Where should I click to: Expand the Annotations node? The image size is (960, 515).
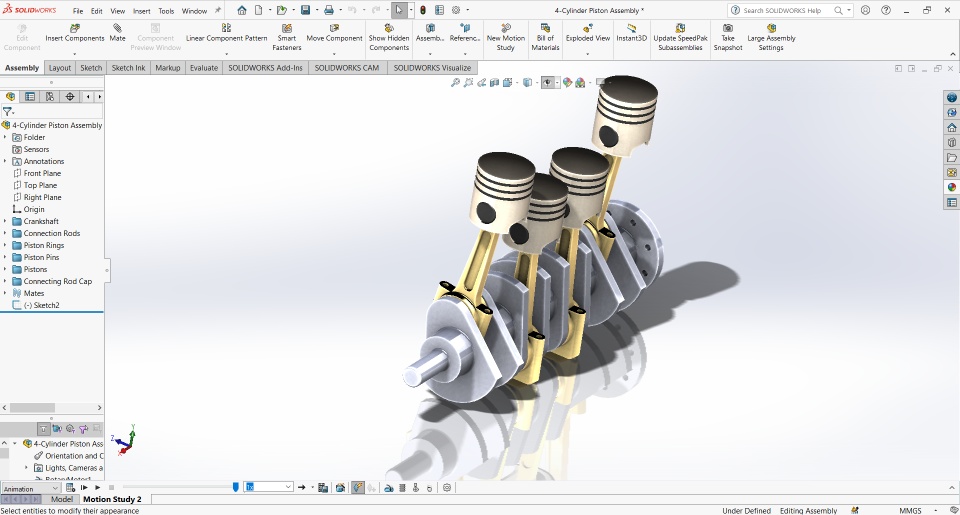(5, 161)
